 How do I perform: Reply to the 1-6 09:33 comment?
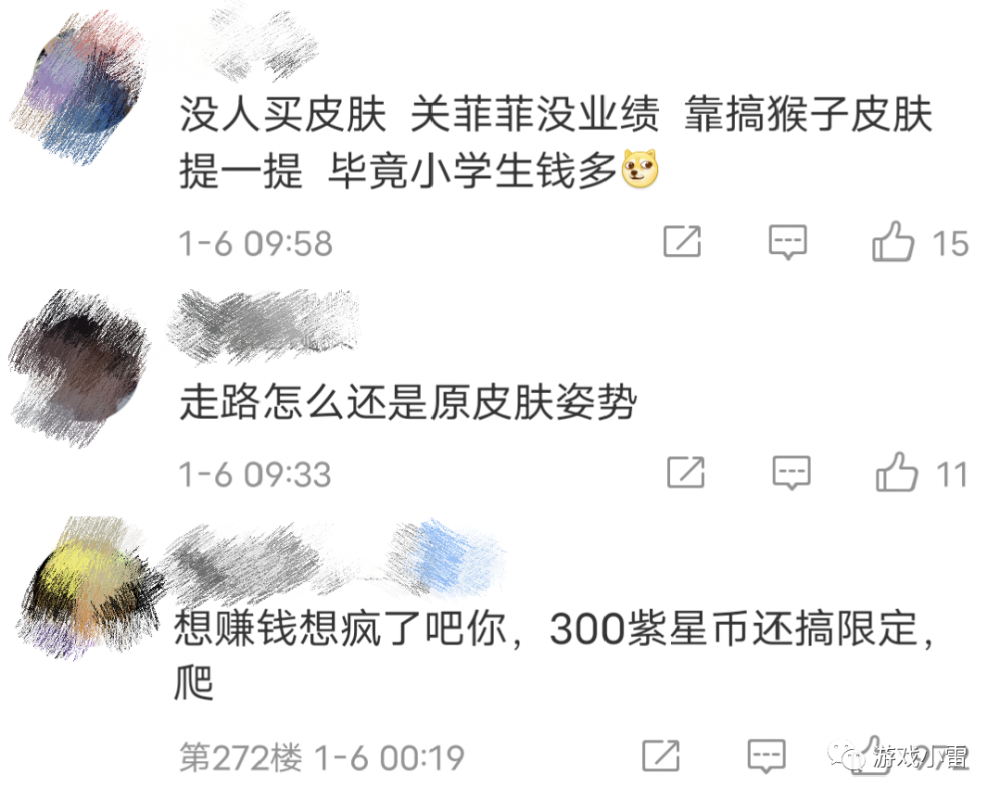click(x=791, y=473)
